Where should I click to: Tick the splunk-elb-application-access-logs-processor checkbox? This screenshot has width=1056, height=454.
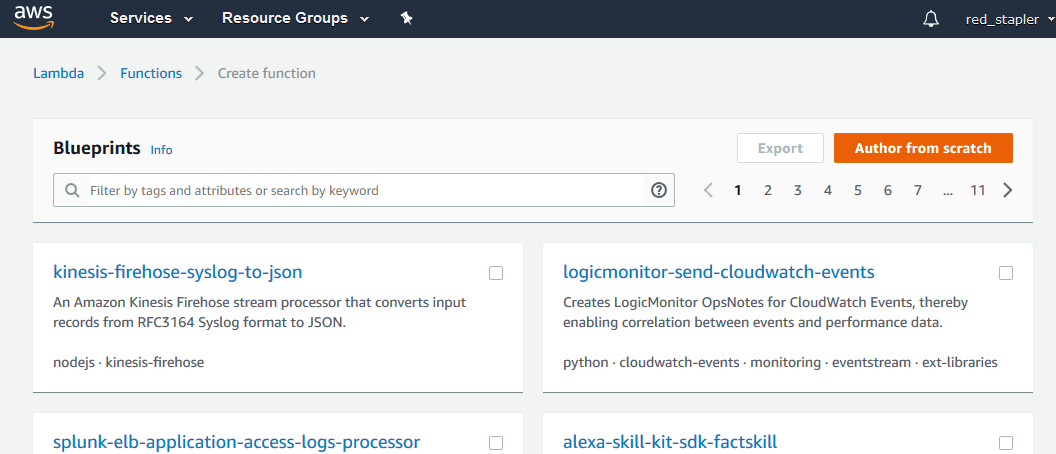pyautogui.click(x=496, y=443)
